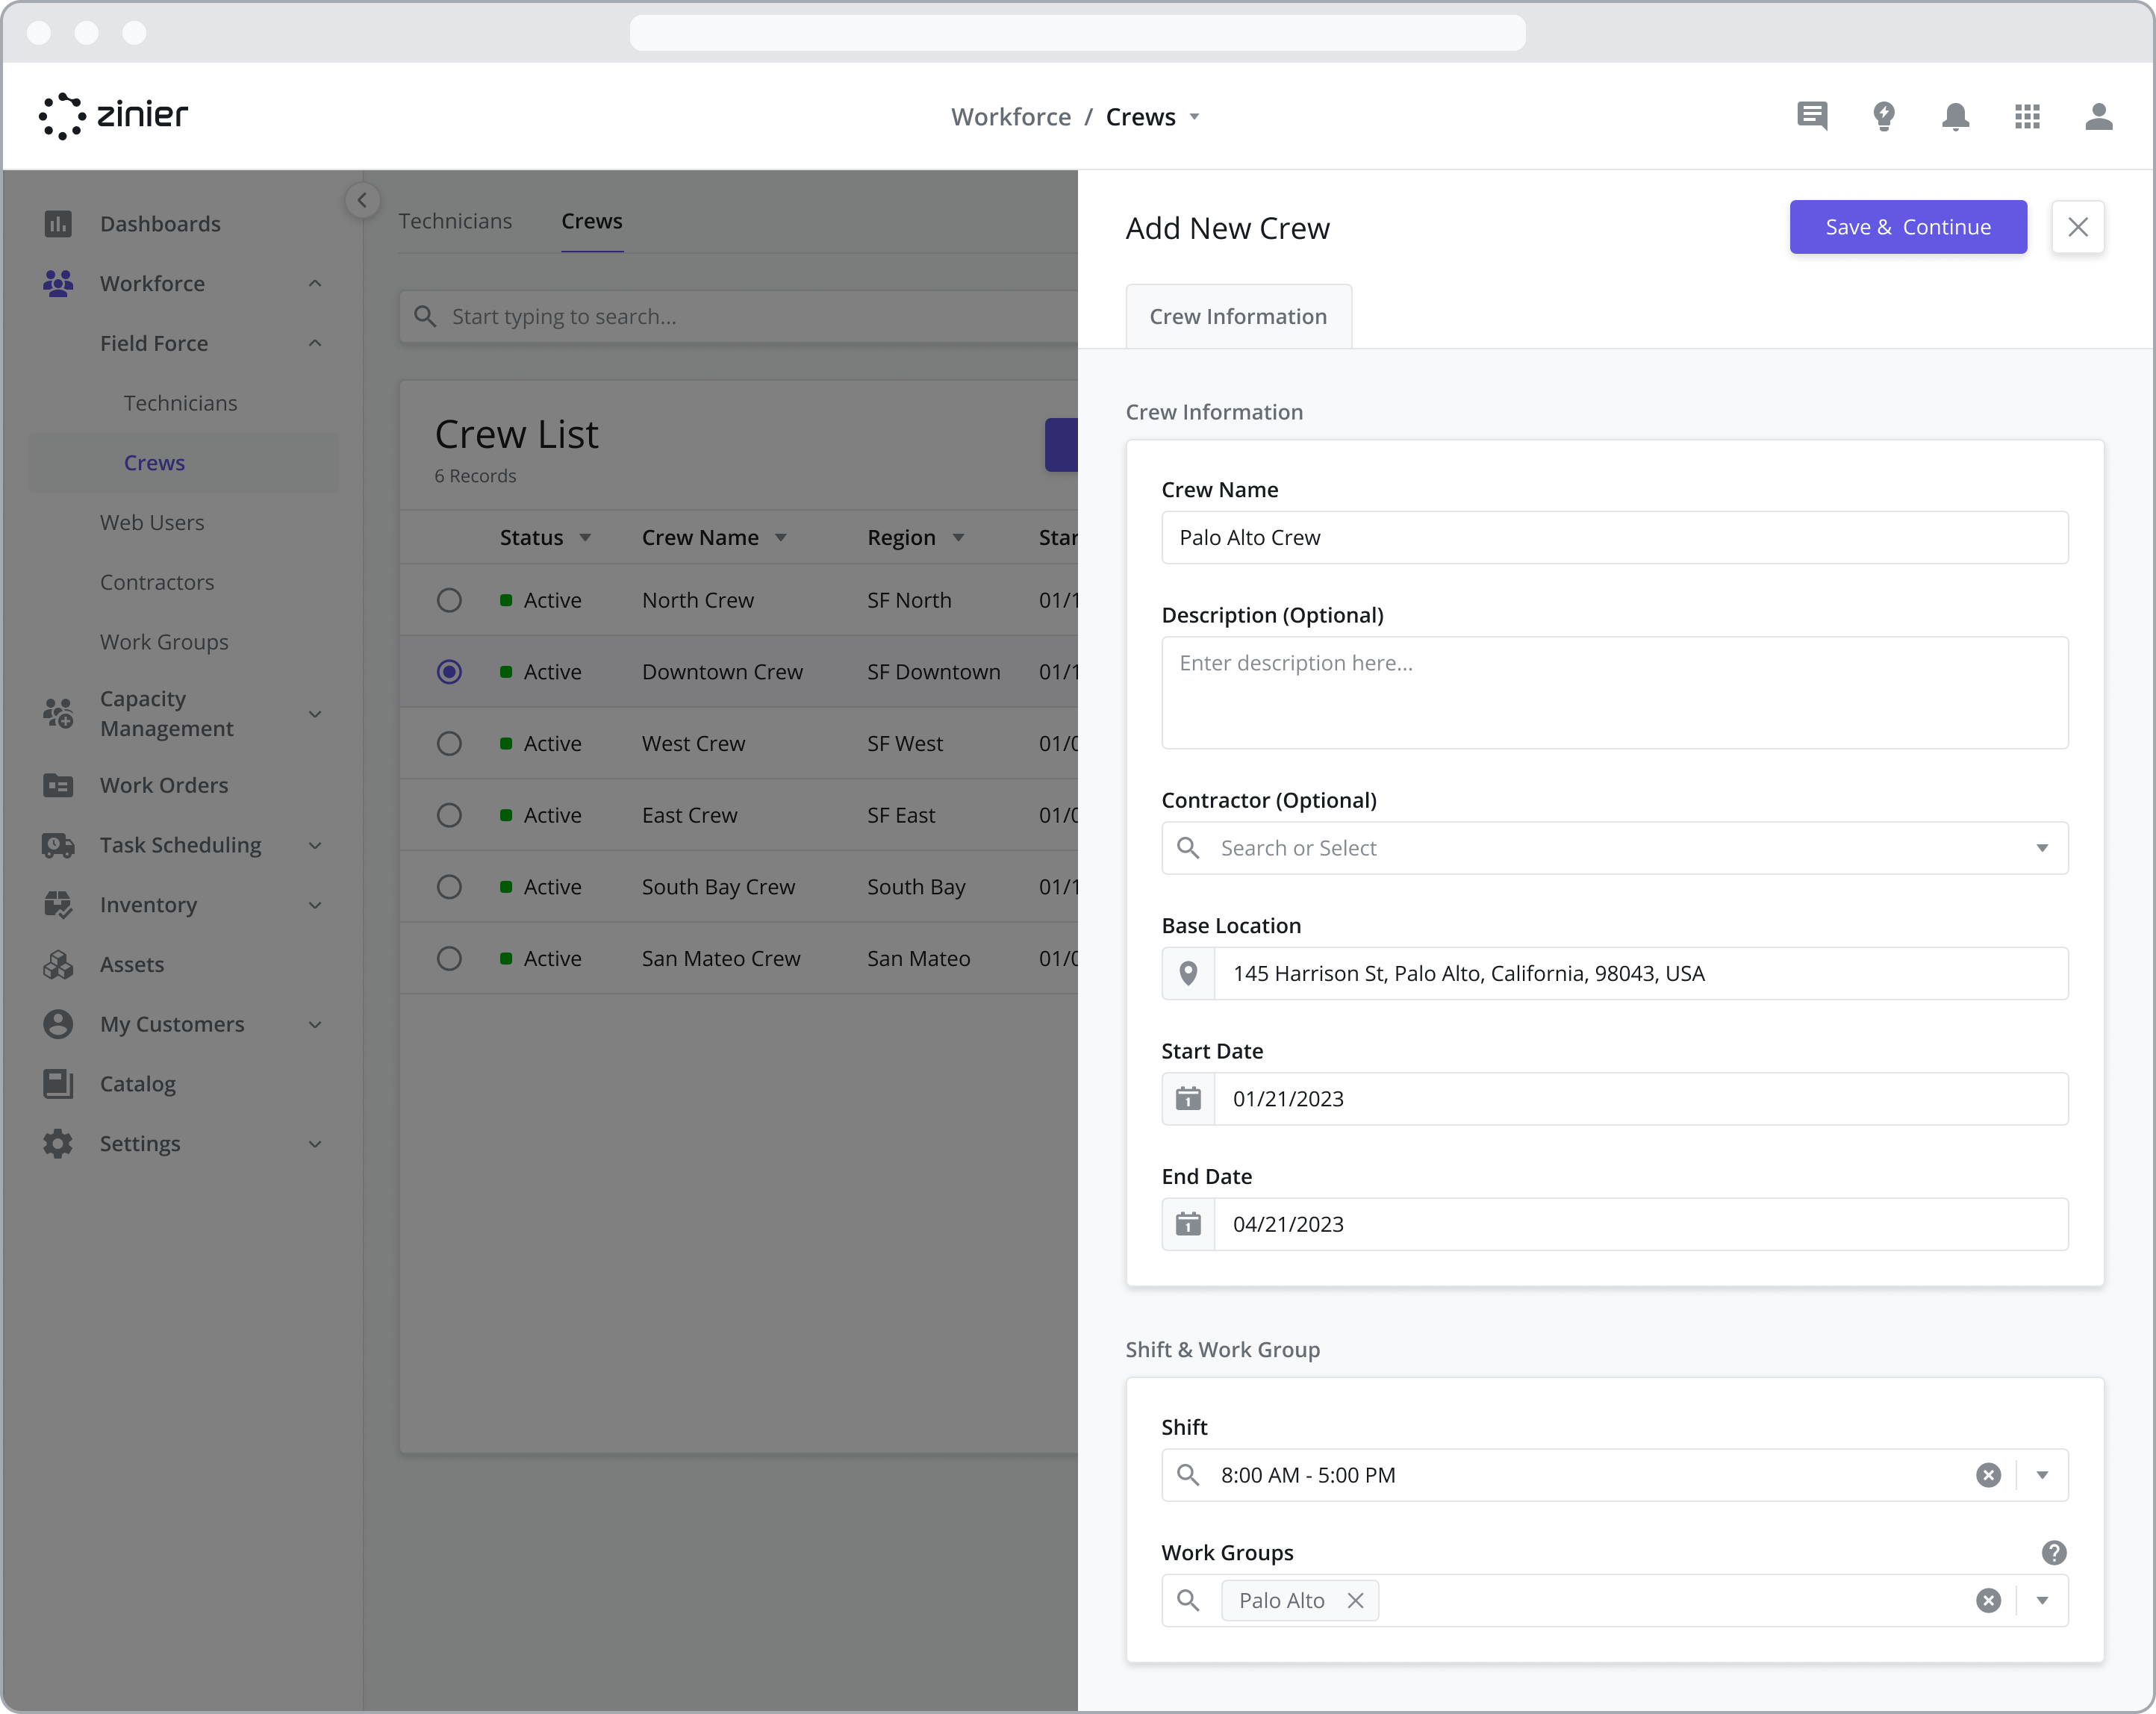Click the Workforce people icon
The image size is (2156, 1714).
tap(58, 283)
